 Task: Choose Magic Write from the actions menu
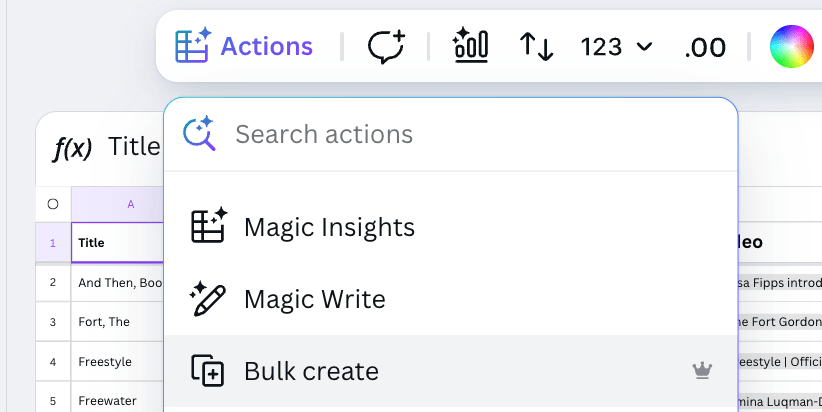pos(314,299)
